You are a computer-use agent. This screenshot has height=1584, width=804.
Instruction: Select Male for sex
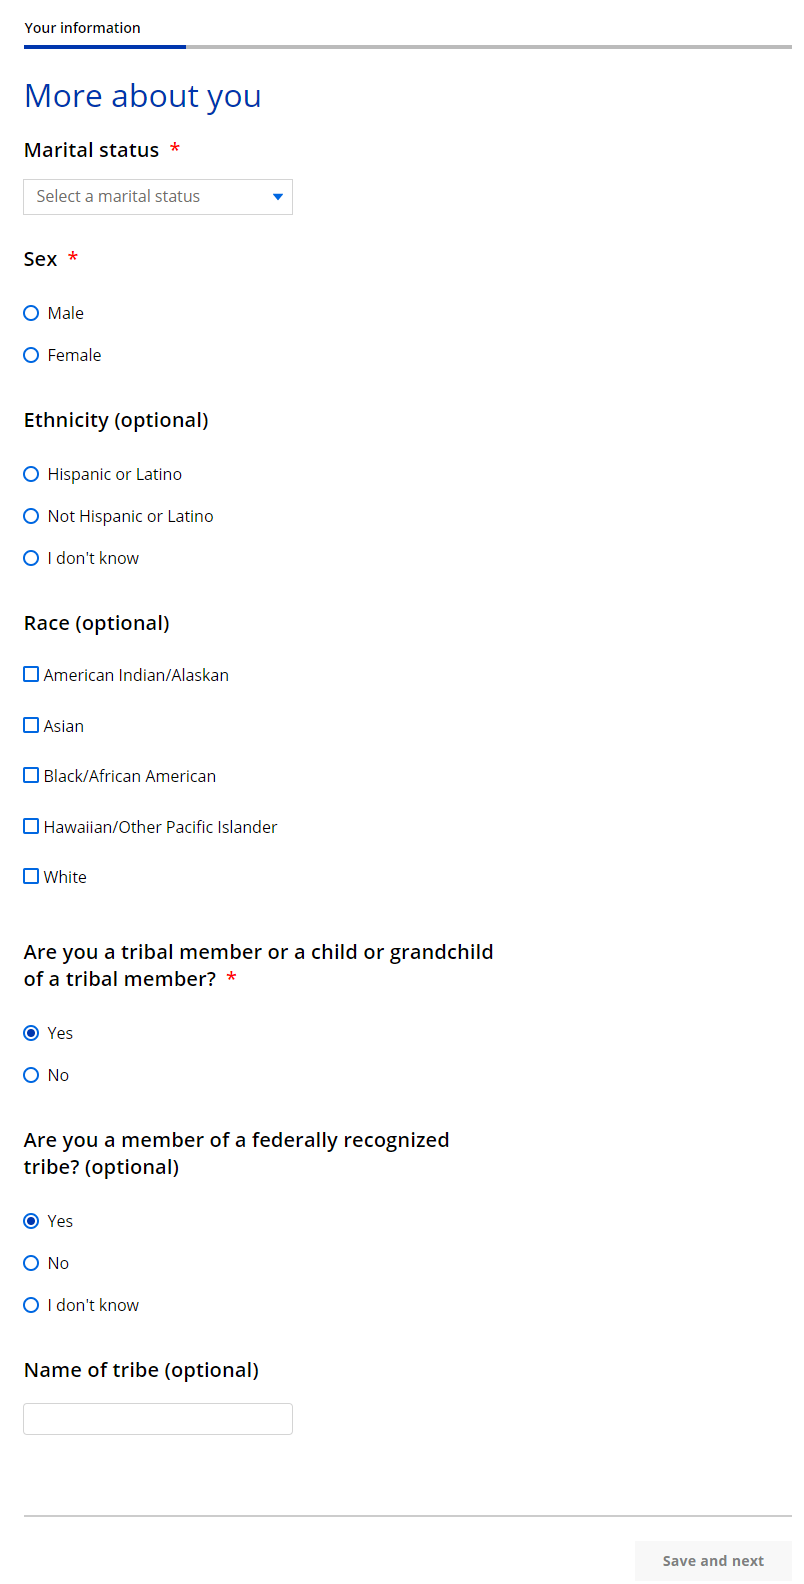31,313
